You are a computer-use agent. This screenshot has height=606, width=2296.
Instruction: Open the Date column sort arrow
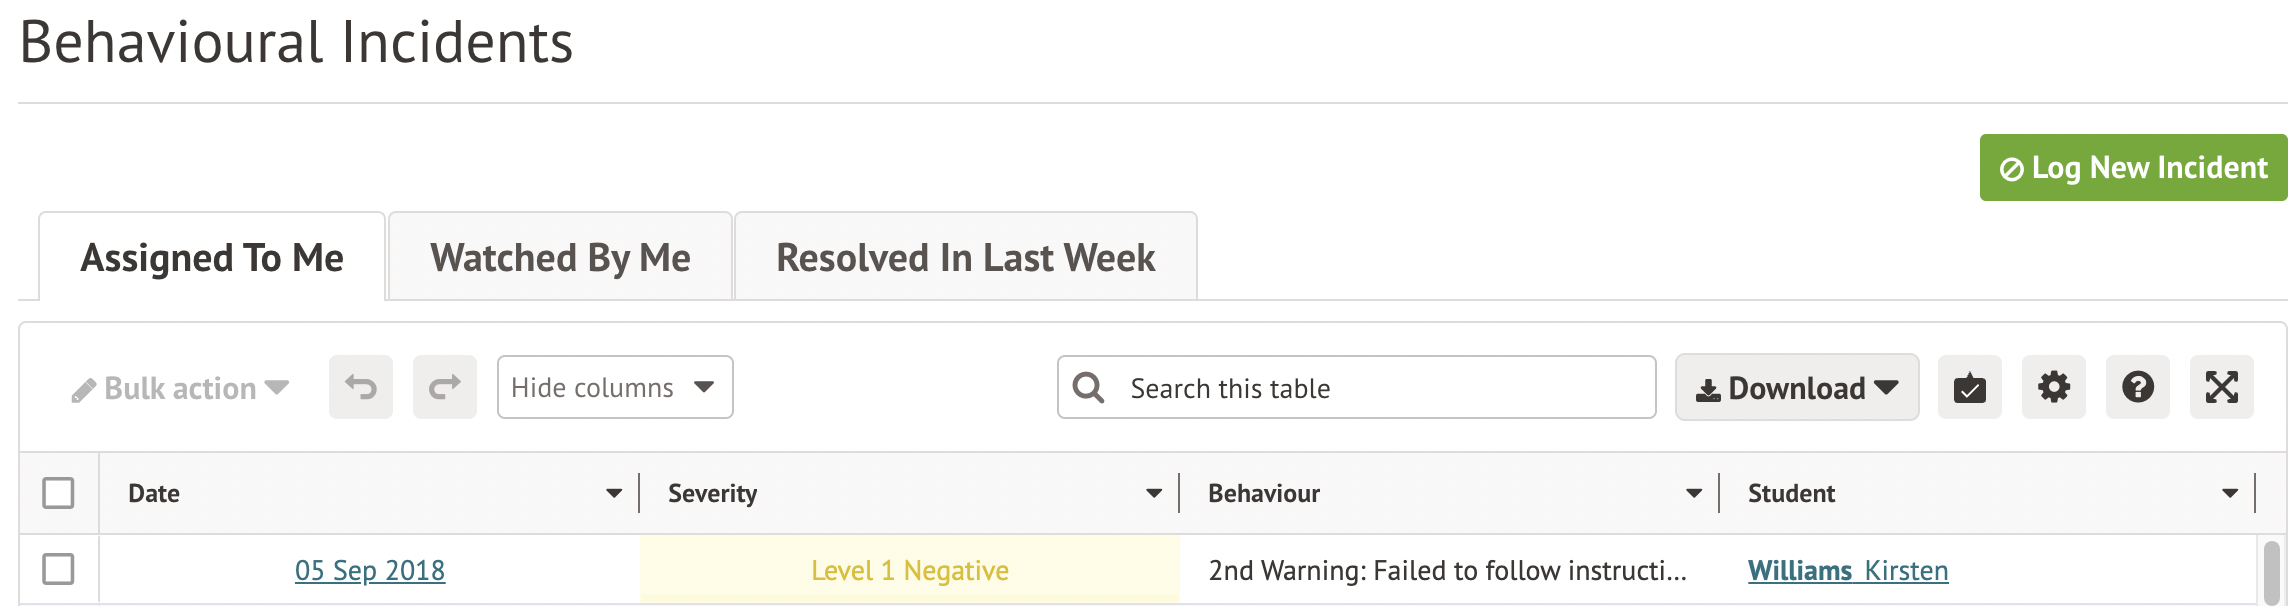coord(614,493)
